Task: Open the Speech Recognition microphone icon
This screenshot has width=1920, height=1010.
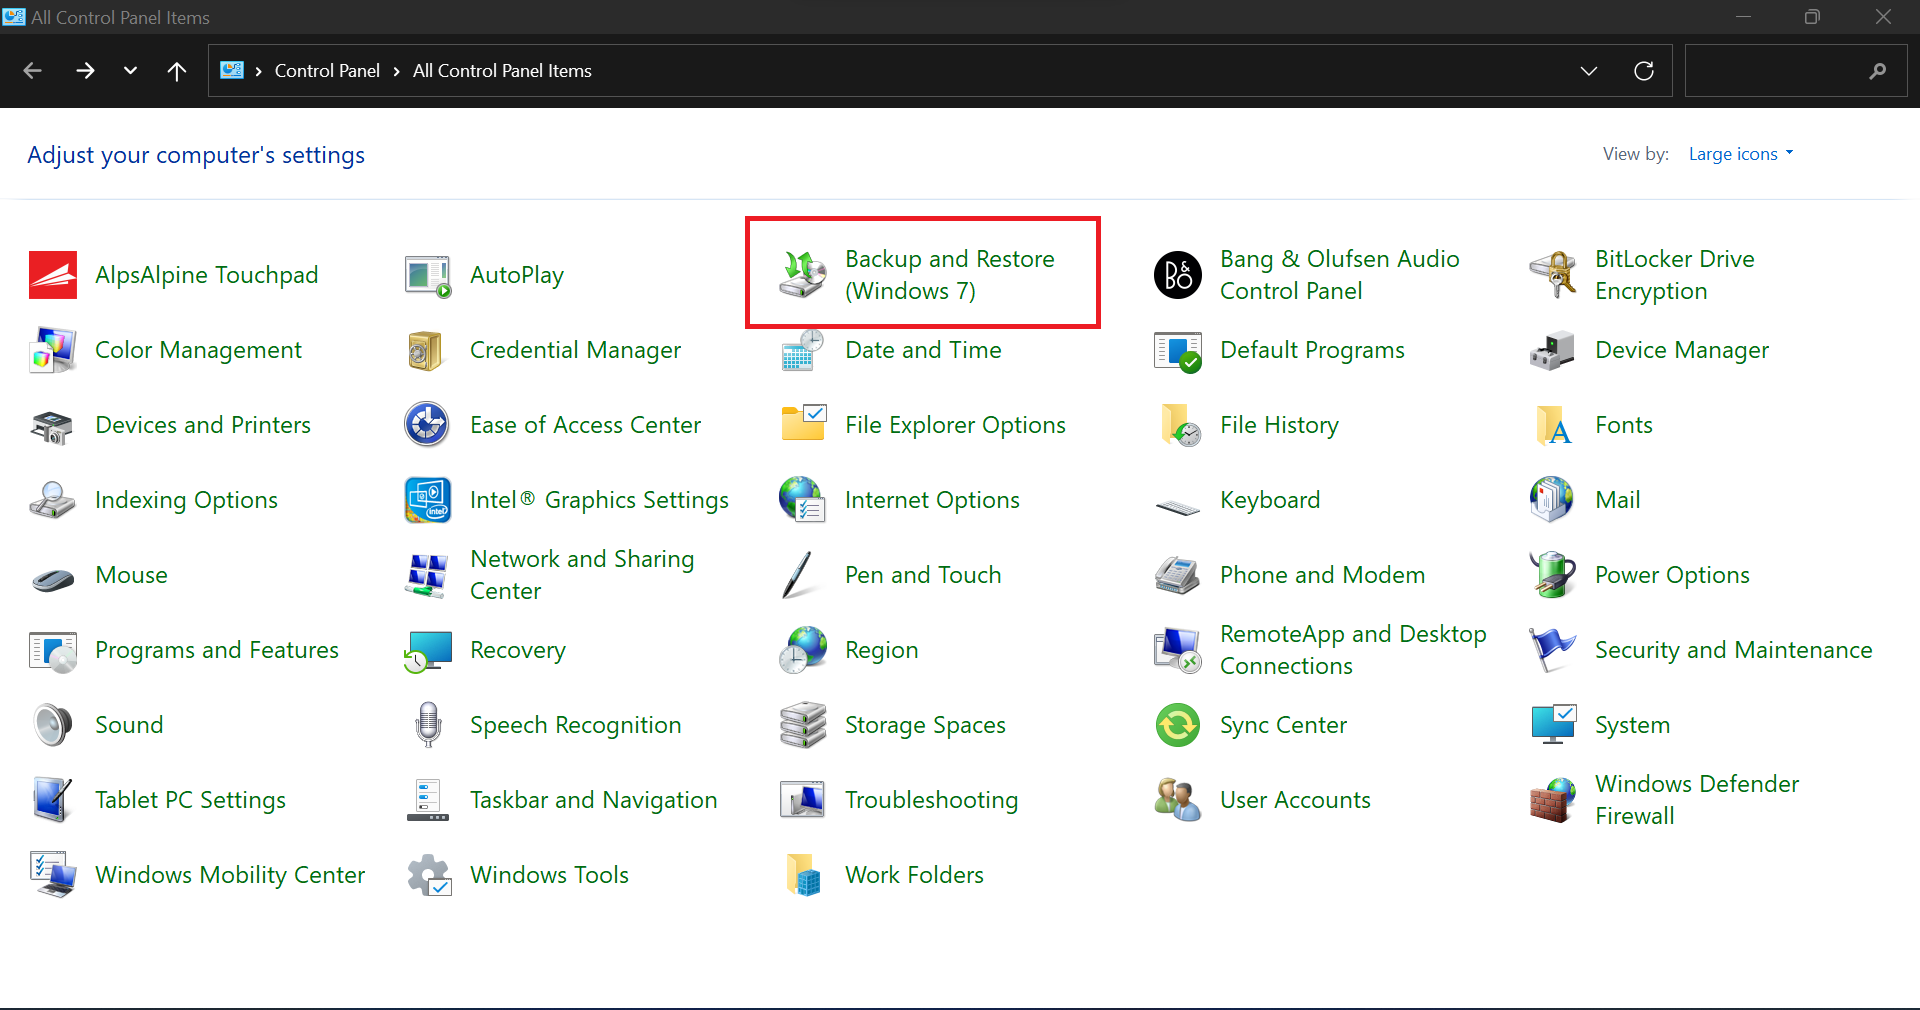Action: (x=428, y=725)
